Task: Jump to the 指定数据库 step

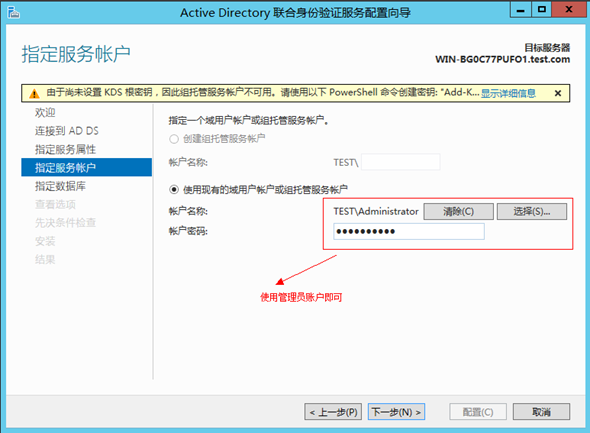Action: tap(60, 186)
